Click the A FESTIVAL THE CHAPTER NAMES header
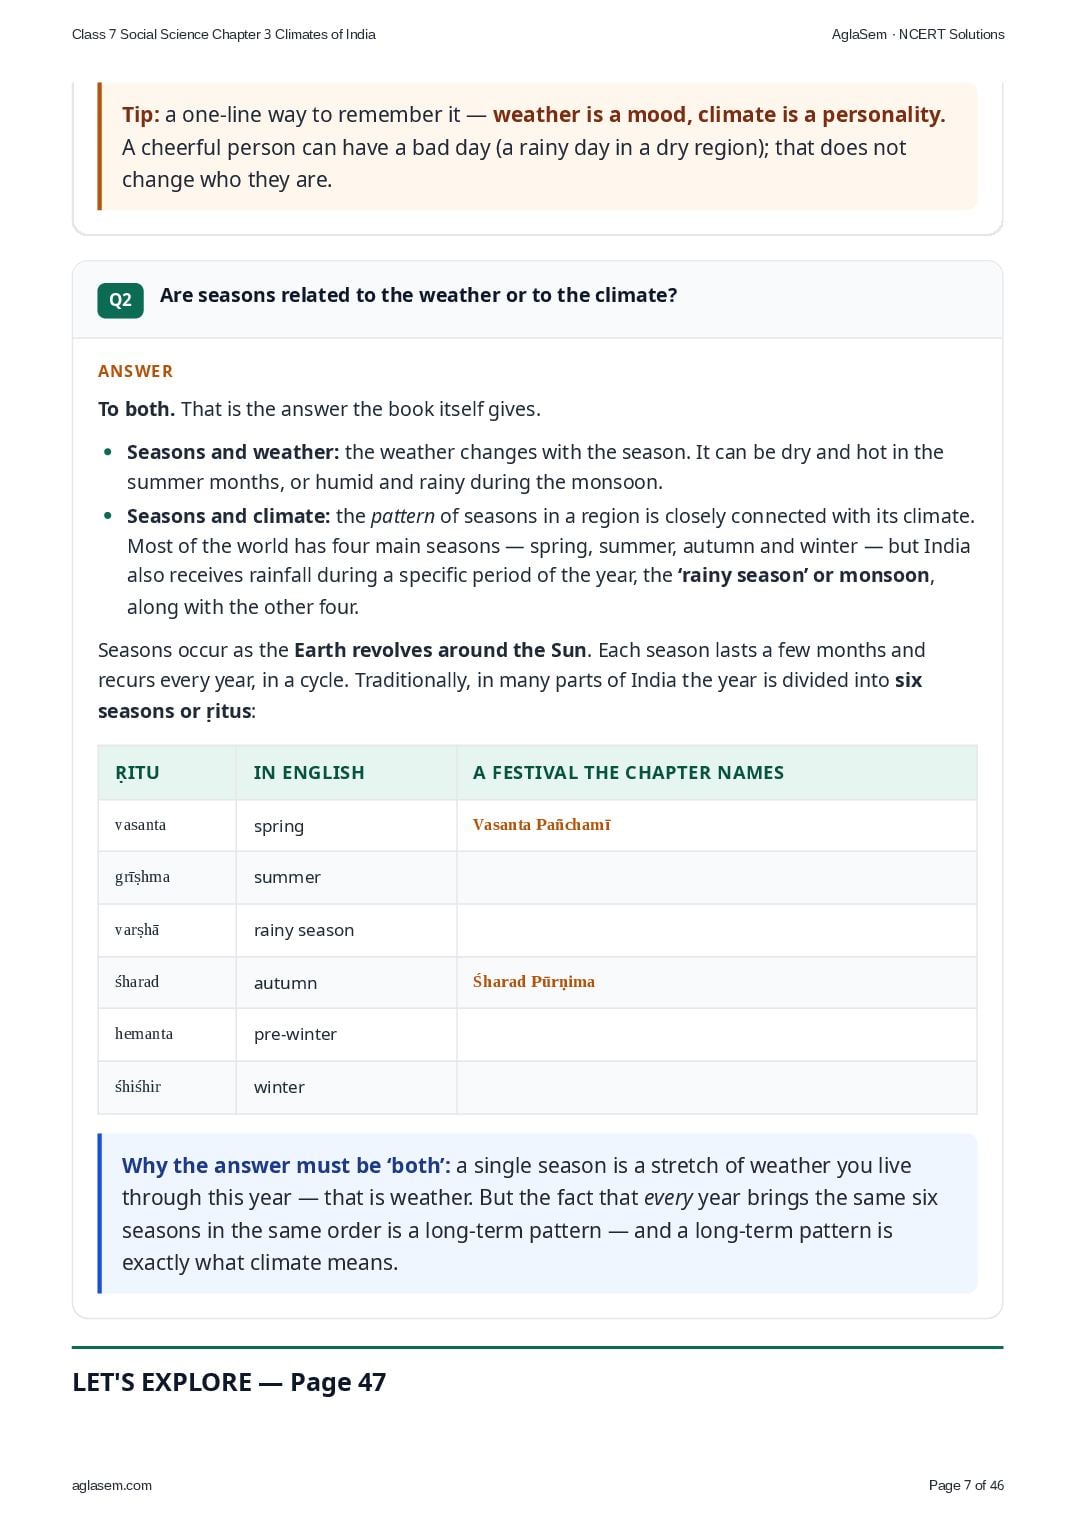The width and height of the screenshot is (1076, 1522). click(x=628, y=772)
